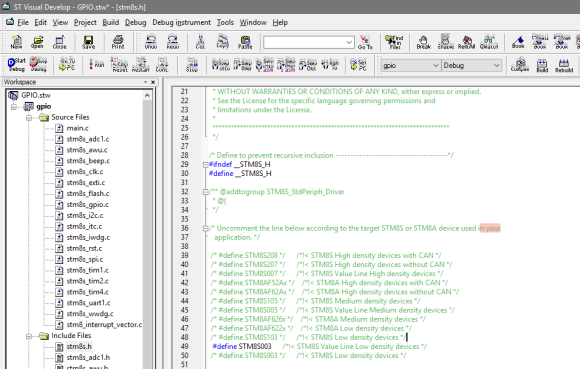Fold the comment block at line 36
Screen dimensions: 580x369
(205, 228)
